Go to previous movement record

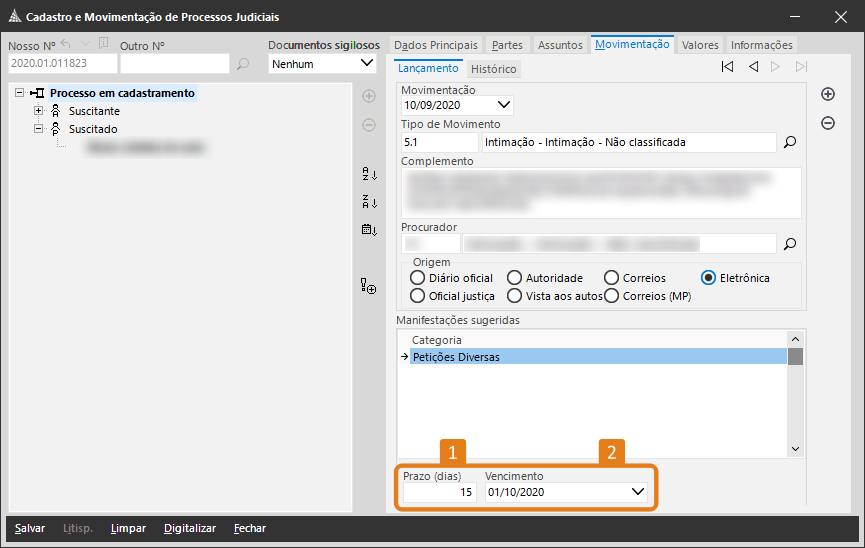click(x=752, y=67)
